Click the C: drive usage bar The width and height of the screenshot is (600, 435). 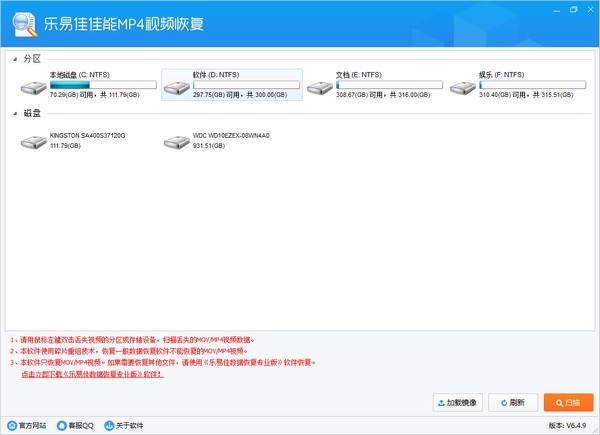[x=103, y=85]
